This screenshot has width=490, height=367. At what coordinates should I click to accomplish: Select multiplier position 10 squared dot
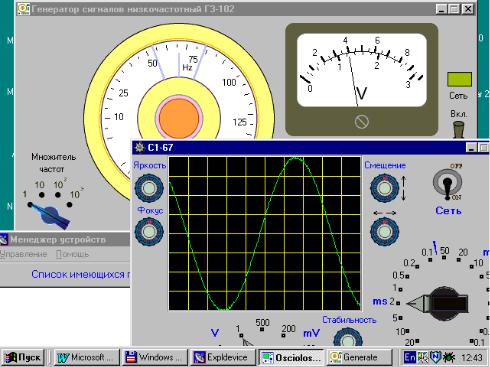58,195
